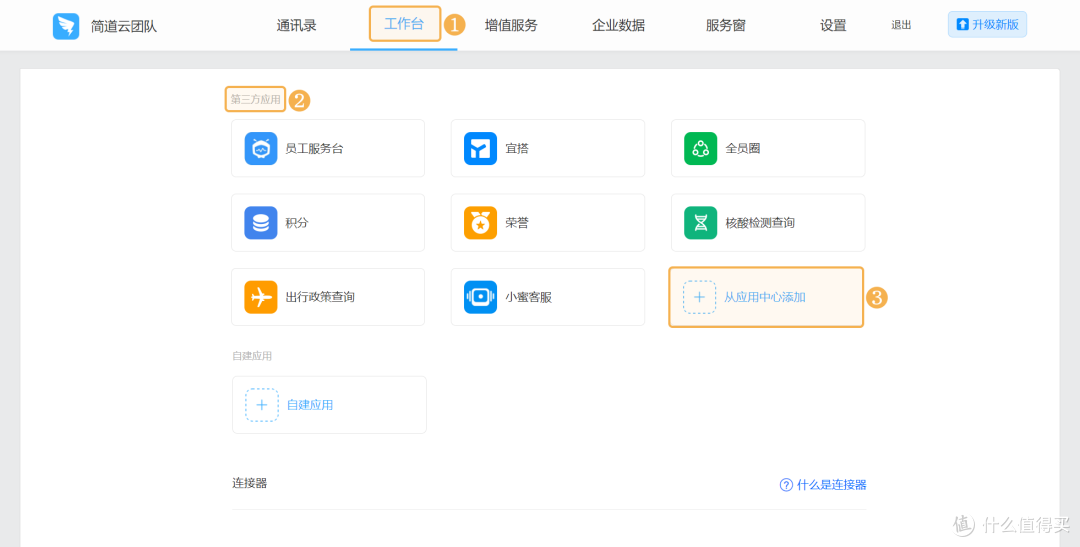Open the 核酸检测查询 DNA icon
Image resolution: width=1080 pixels, height=547 pixels.
coord(700,223)
